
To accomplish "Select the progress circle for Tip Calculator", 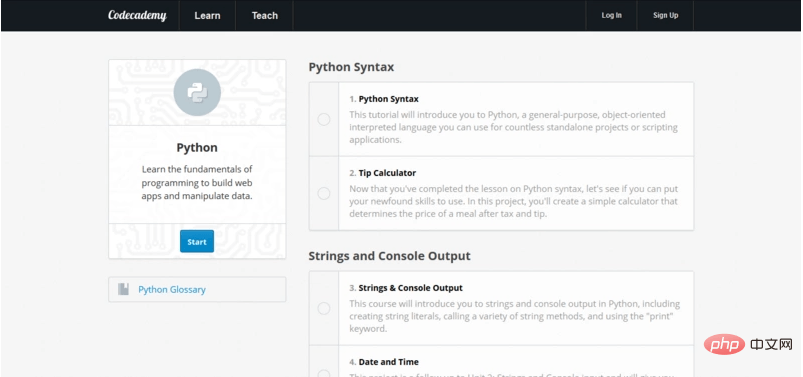I will (324, 193).
